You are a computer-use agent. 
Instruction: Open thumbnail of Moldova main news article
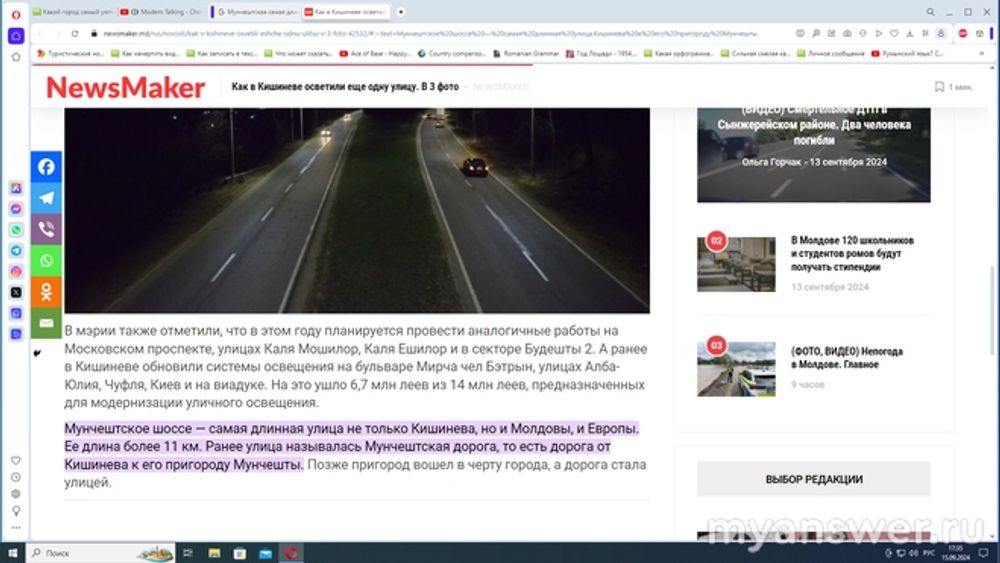tap(736, 368)
